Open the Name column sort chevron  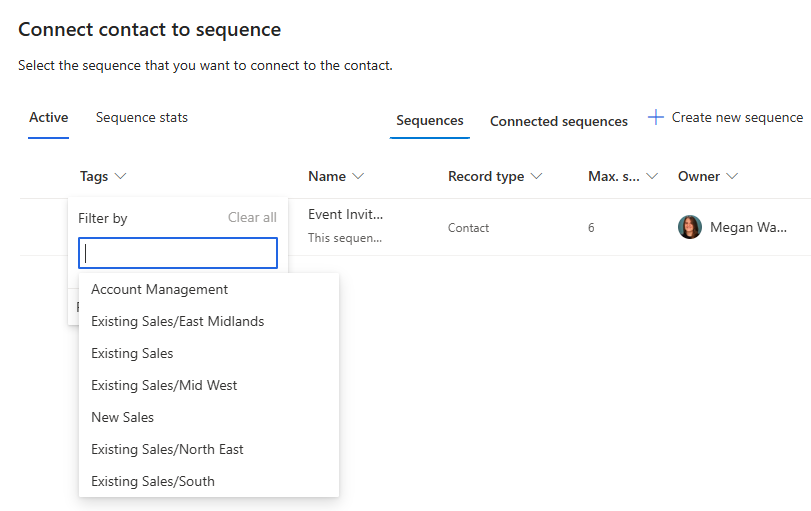coord(358,177)
